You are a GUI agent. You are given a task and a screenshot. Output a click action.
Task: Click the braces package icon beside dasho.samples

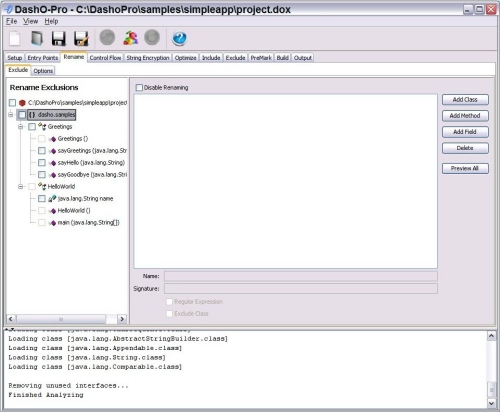pyautogui.click(x=32, y=115)
